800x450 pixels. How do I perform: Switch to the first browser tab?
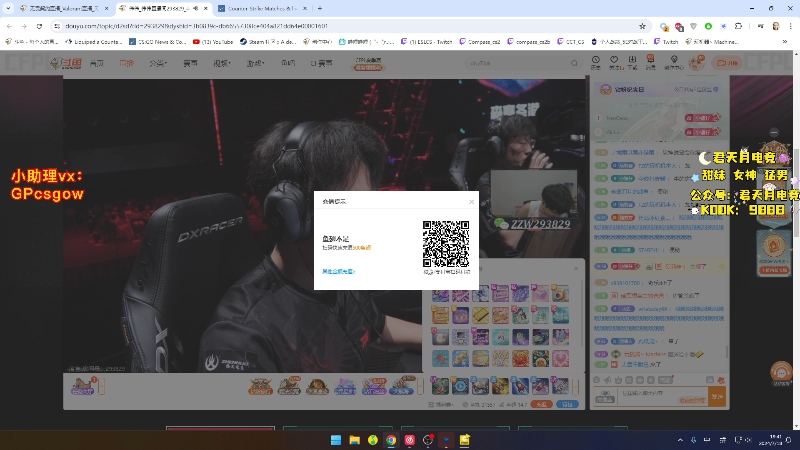click(x=64, y=9)
